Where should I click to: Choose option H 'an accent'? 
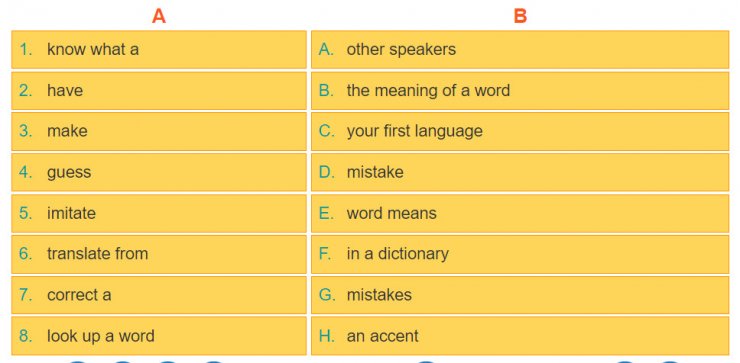[x=520, y=336]
